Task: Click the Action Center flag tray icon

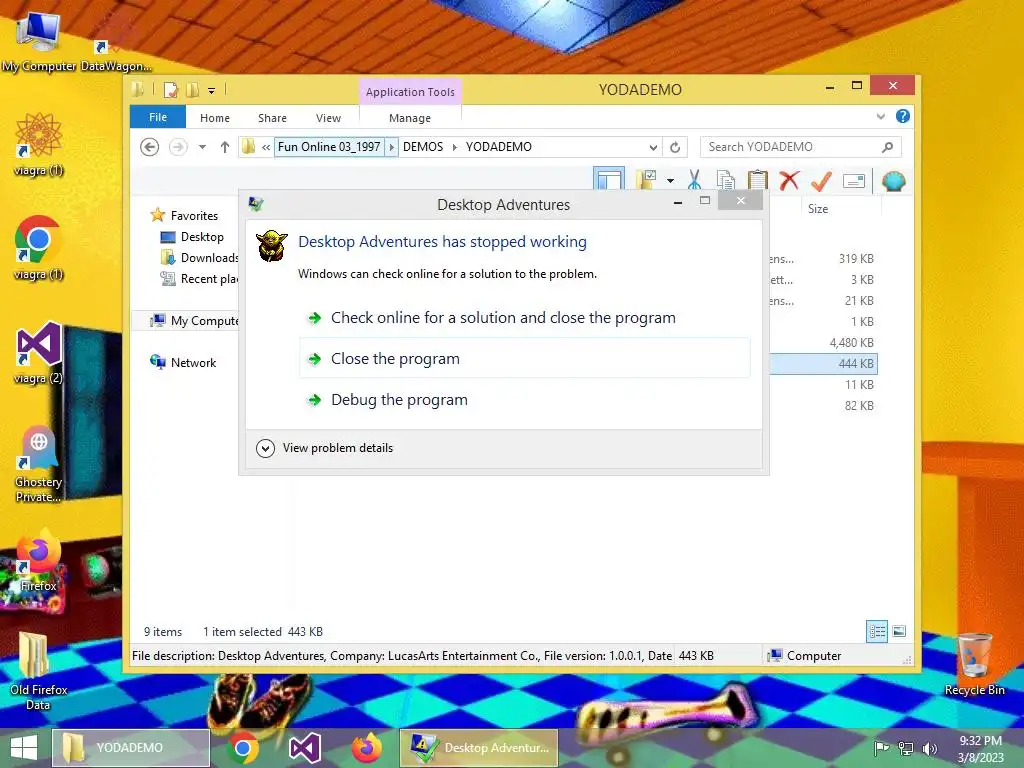Action: click(882, 749)
